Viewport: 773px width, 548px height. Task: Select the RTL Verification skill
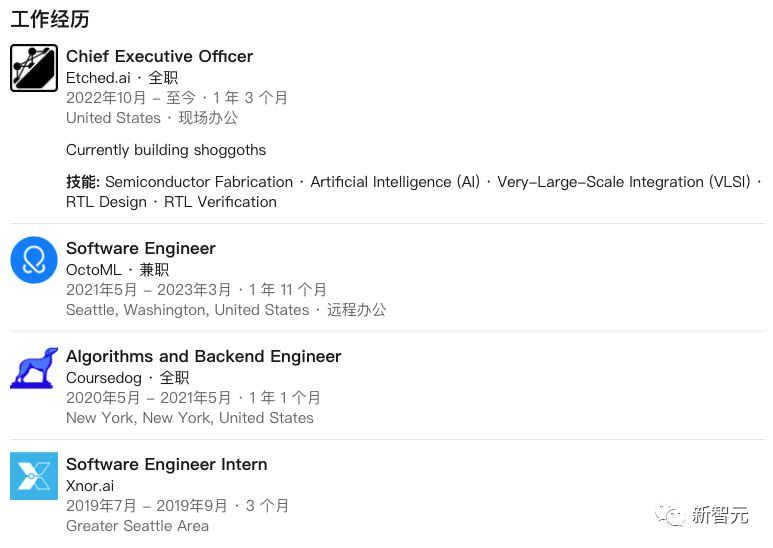(x=220, y=202)
